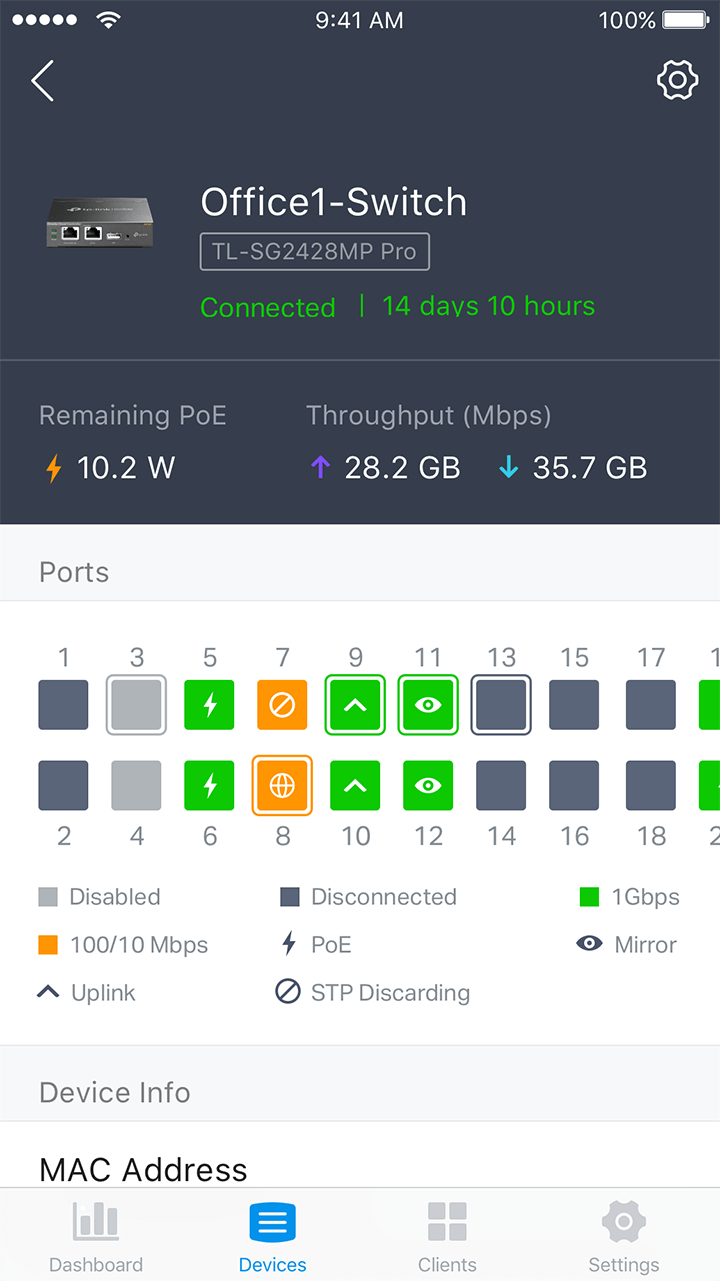
Task: Select disconnected port 13
Action: tap(501, 705)
